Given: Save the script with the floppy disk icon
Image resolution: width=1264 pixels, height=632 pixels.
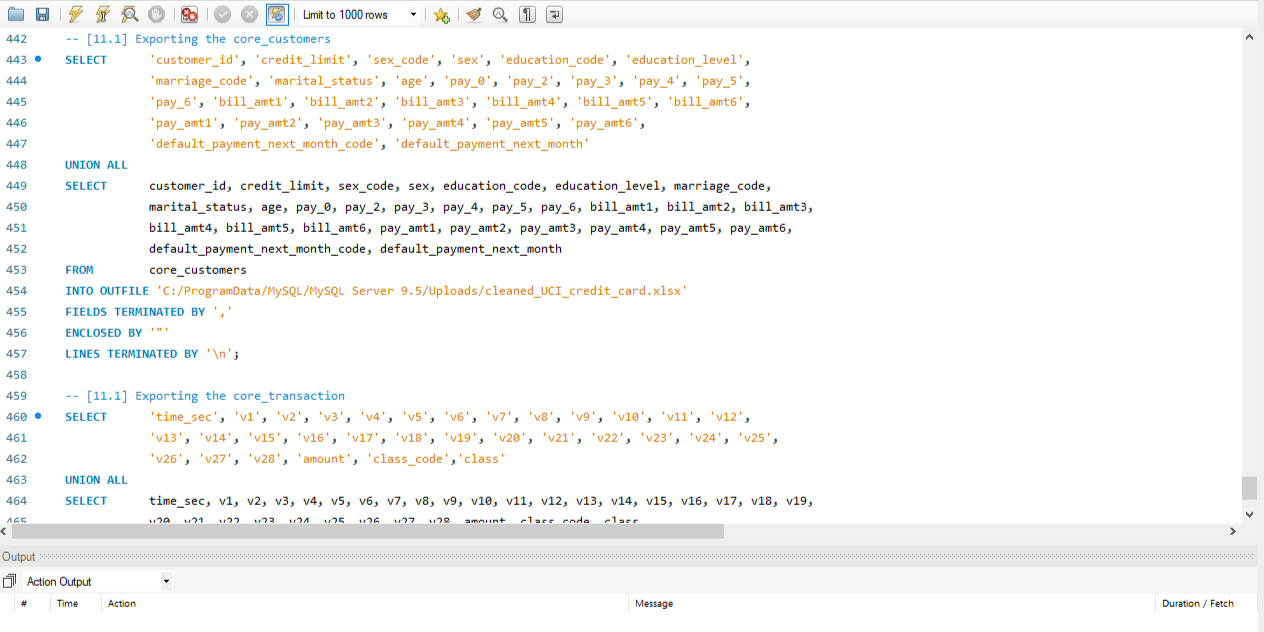Looking at the screenshot, I should [x=42, y=14].
